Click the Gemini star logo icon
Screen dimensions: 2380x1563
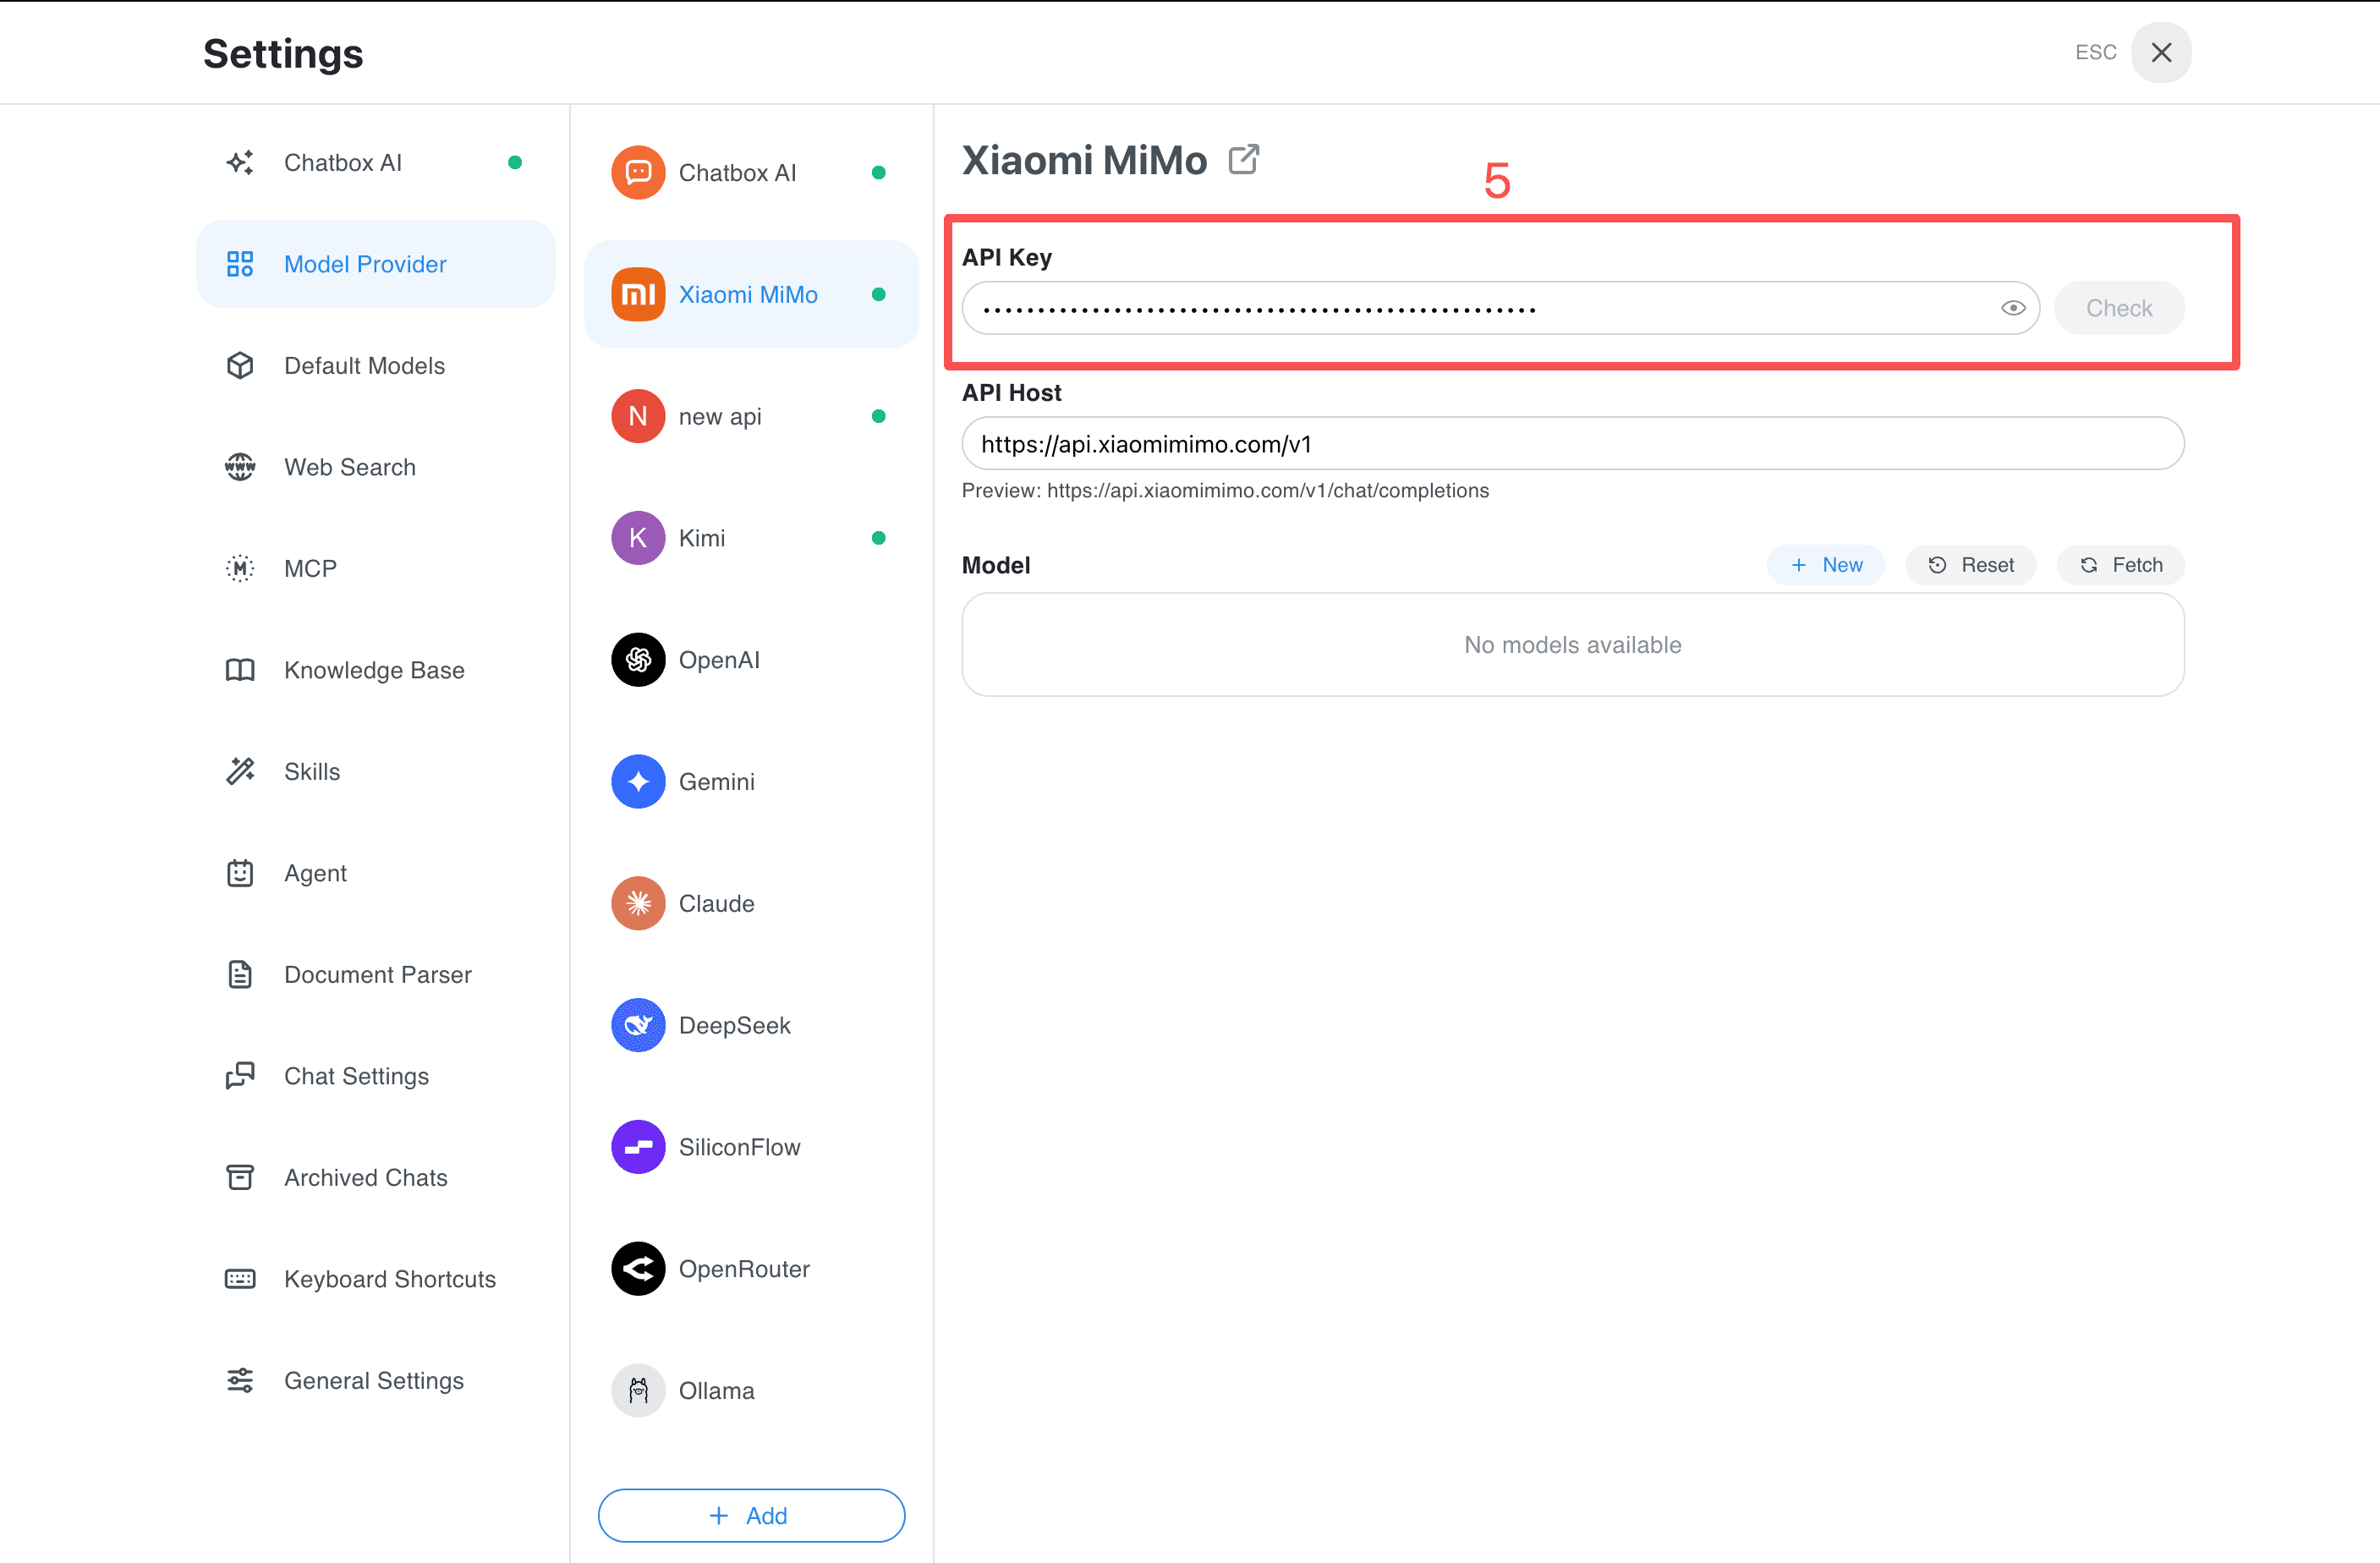click(x=638, y=781)
